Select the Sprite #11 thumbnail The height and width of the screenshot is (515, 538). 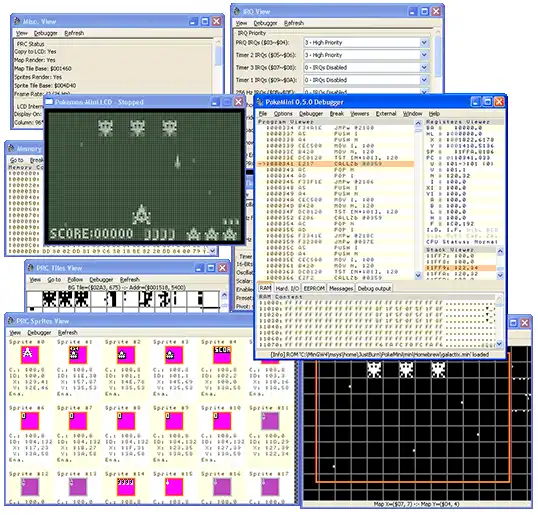(x=270, y=421)
